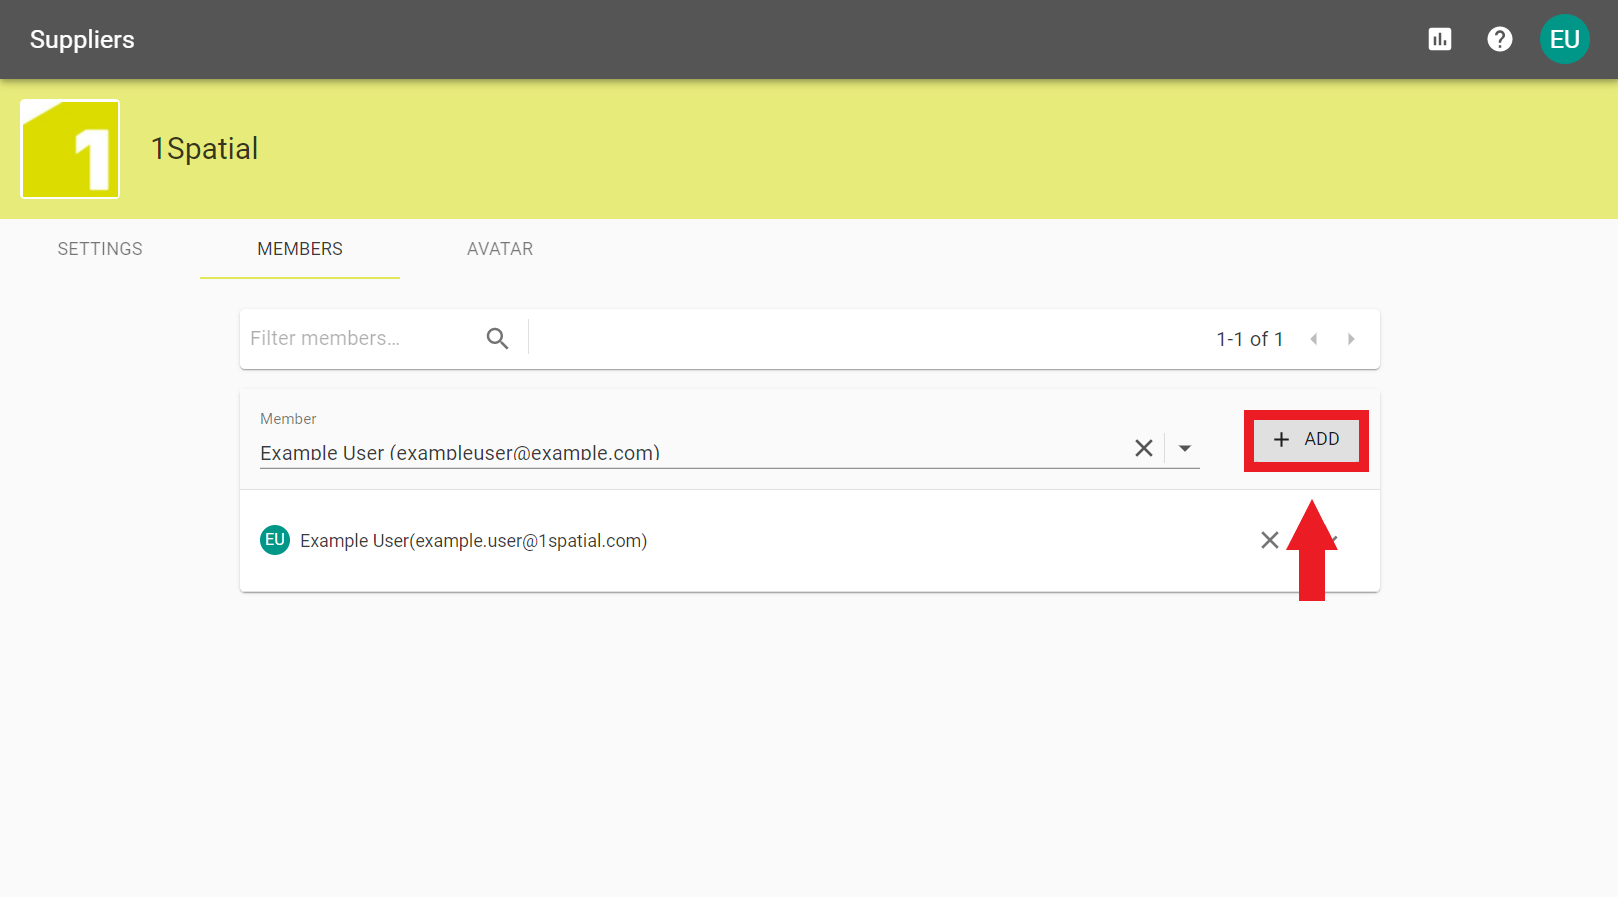Go to previous page of members

coord(1314,339)
